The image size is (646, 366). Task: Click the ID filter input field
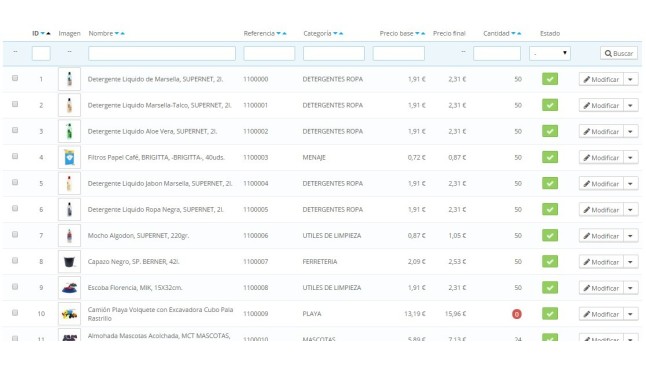tap(41, 53)
